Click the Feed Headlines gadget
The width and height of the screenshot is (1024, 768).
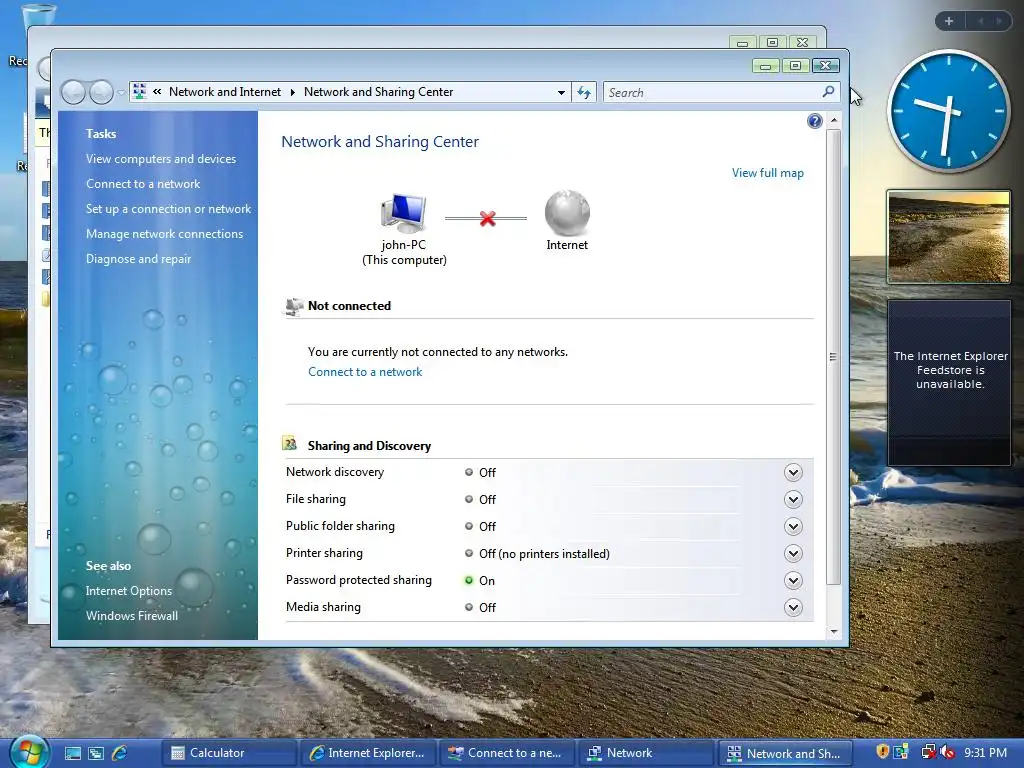(949, 383)
